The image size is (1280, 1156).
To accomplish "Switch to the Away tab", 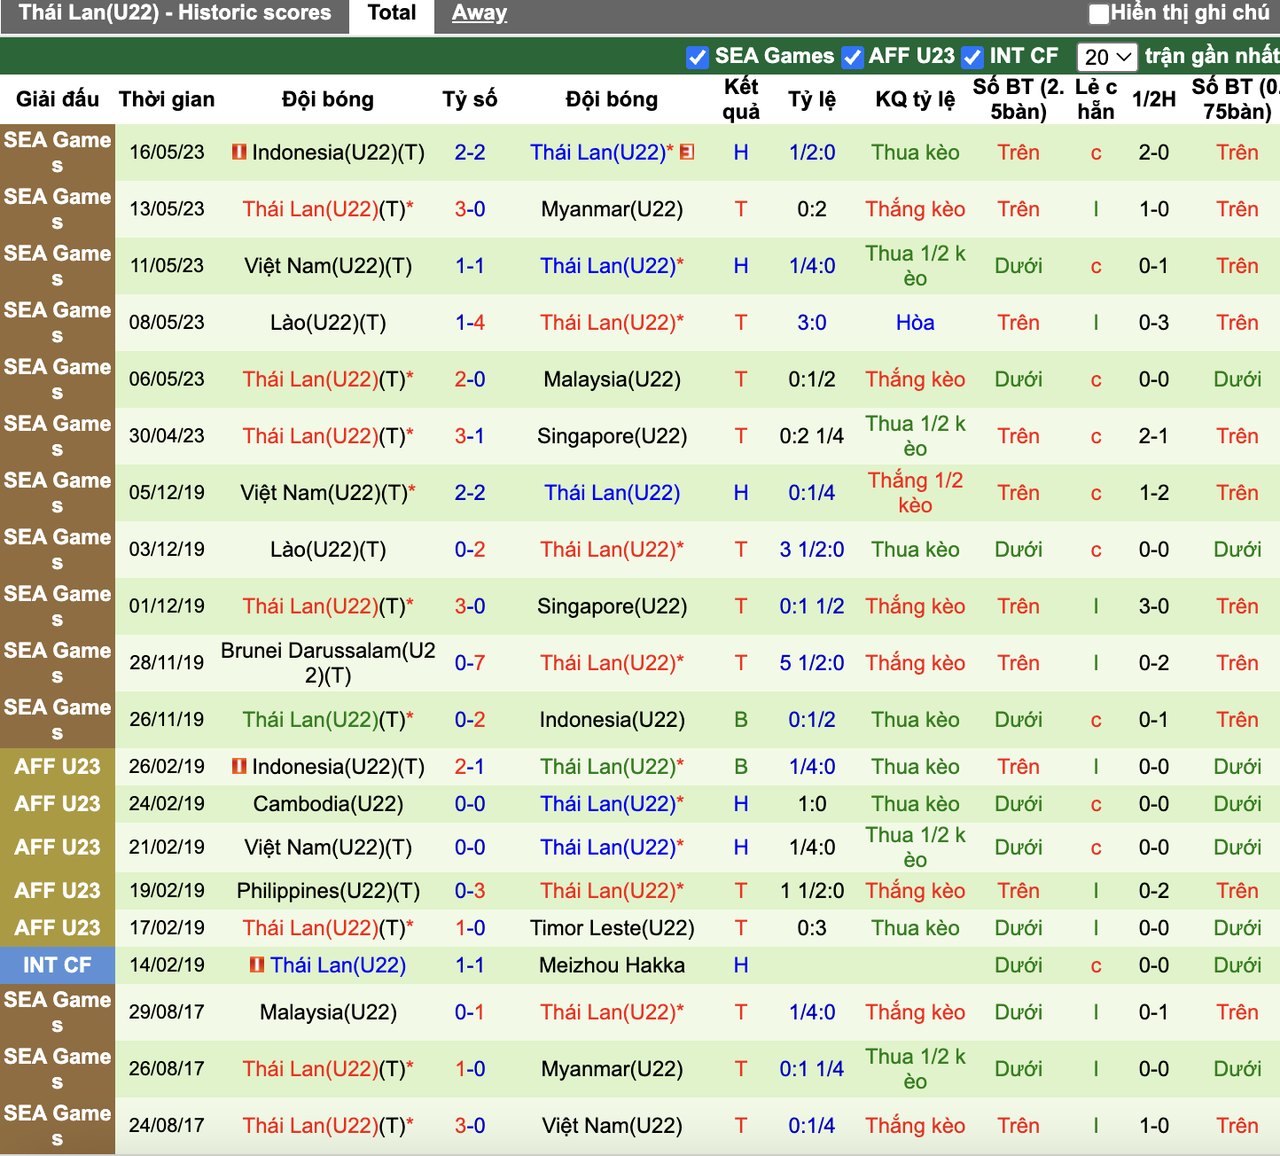I will tap(479, 14).
